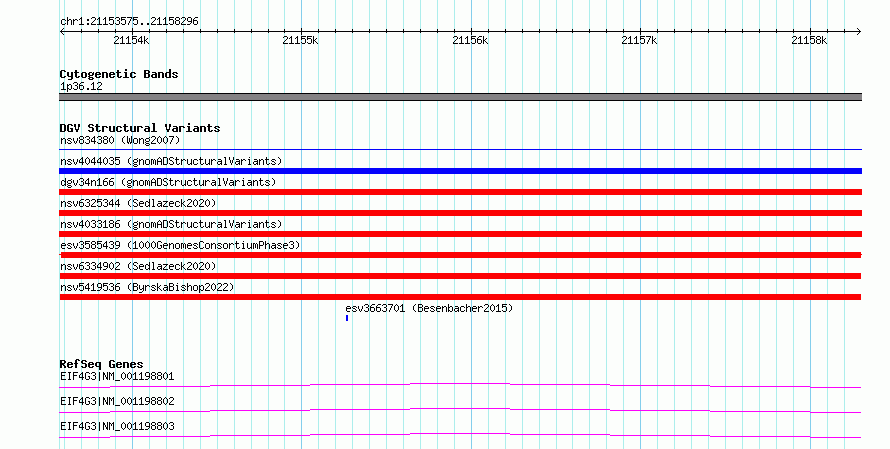Open variant nsv4033186 gnomAD label
Image resolution: width=890 pixels, height=449 pixels.
tap(171, 224)
